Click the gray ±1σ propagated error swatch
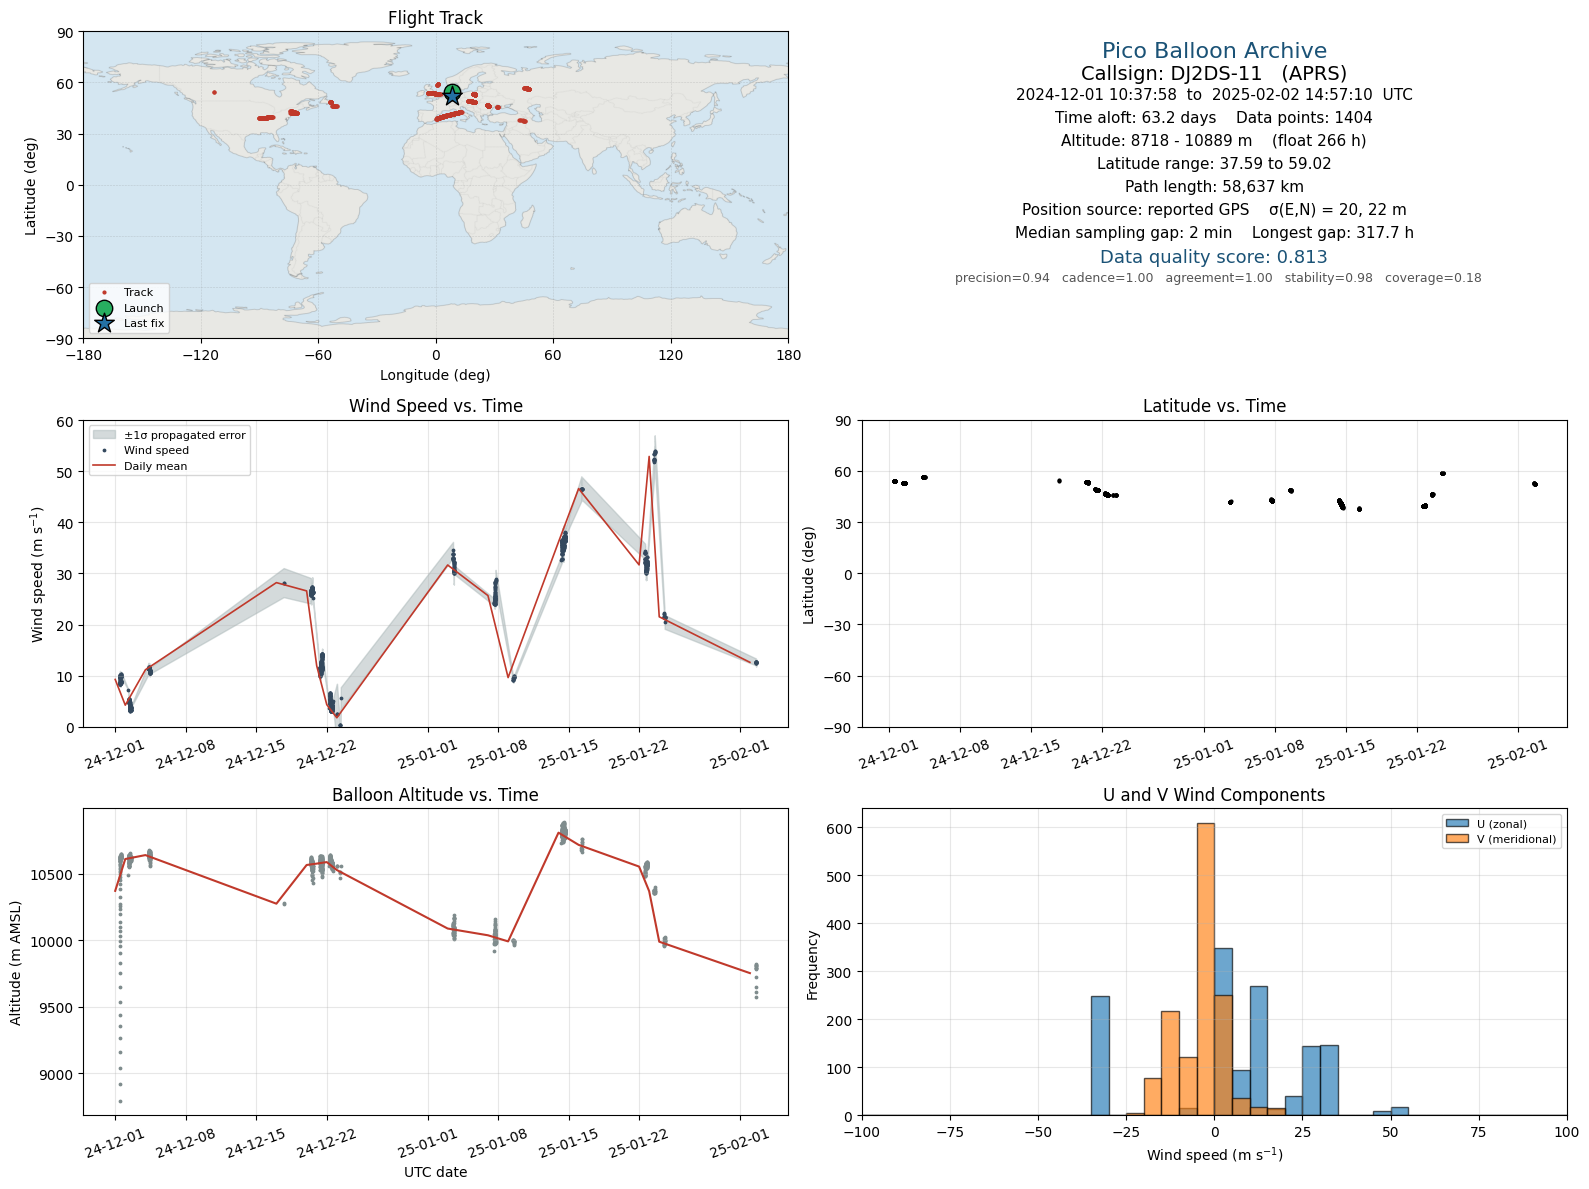Screen dimensions: 1589x1189 (x=104, y=435)
